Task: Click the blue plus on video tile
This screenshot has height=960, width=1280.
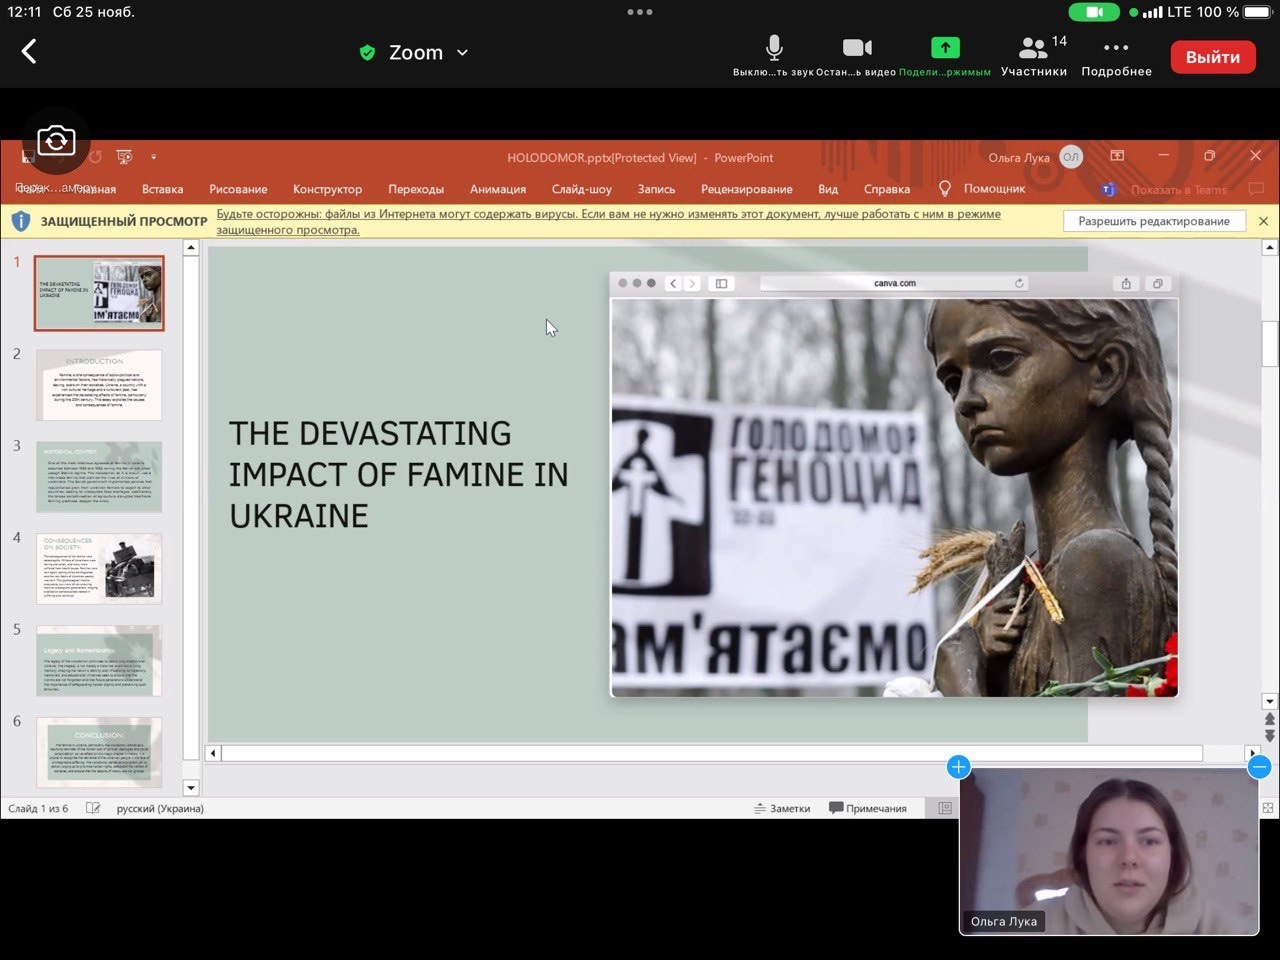Action: click(x=958, y=767)
